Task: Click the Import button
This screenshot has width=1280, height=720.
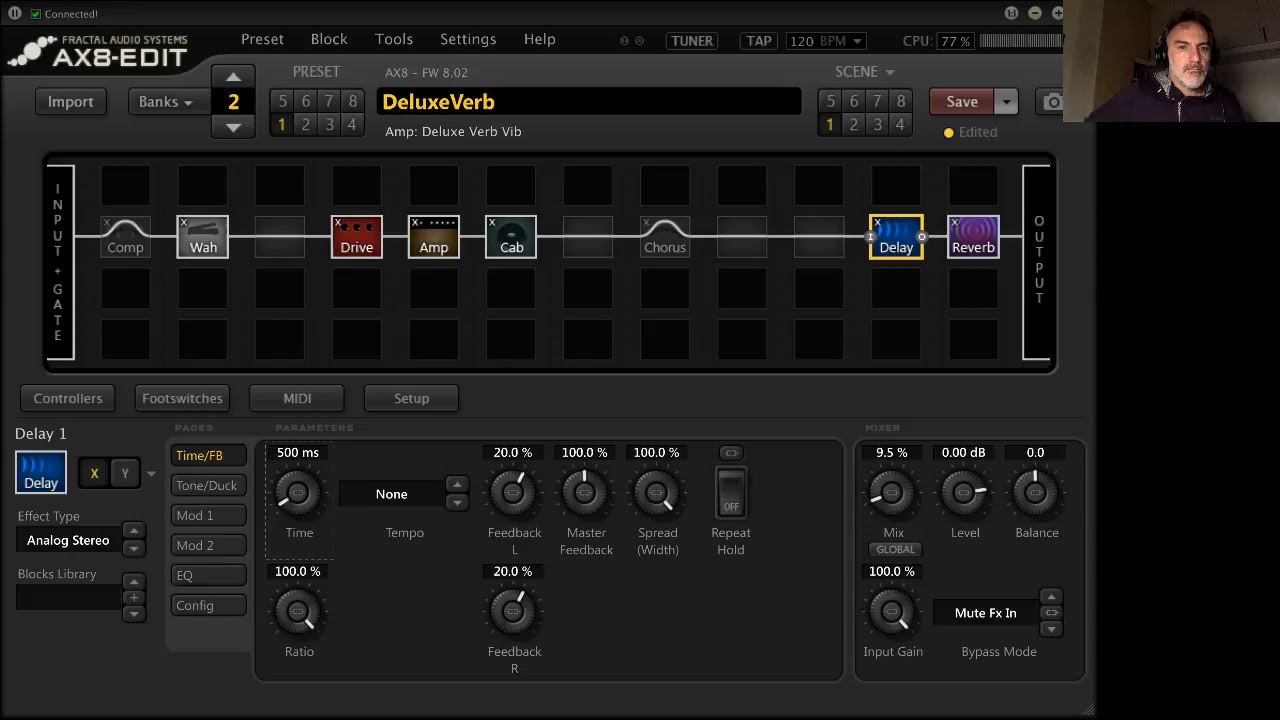Action: (x=71, y=102)
